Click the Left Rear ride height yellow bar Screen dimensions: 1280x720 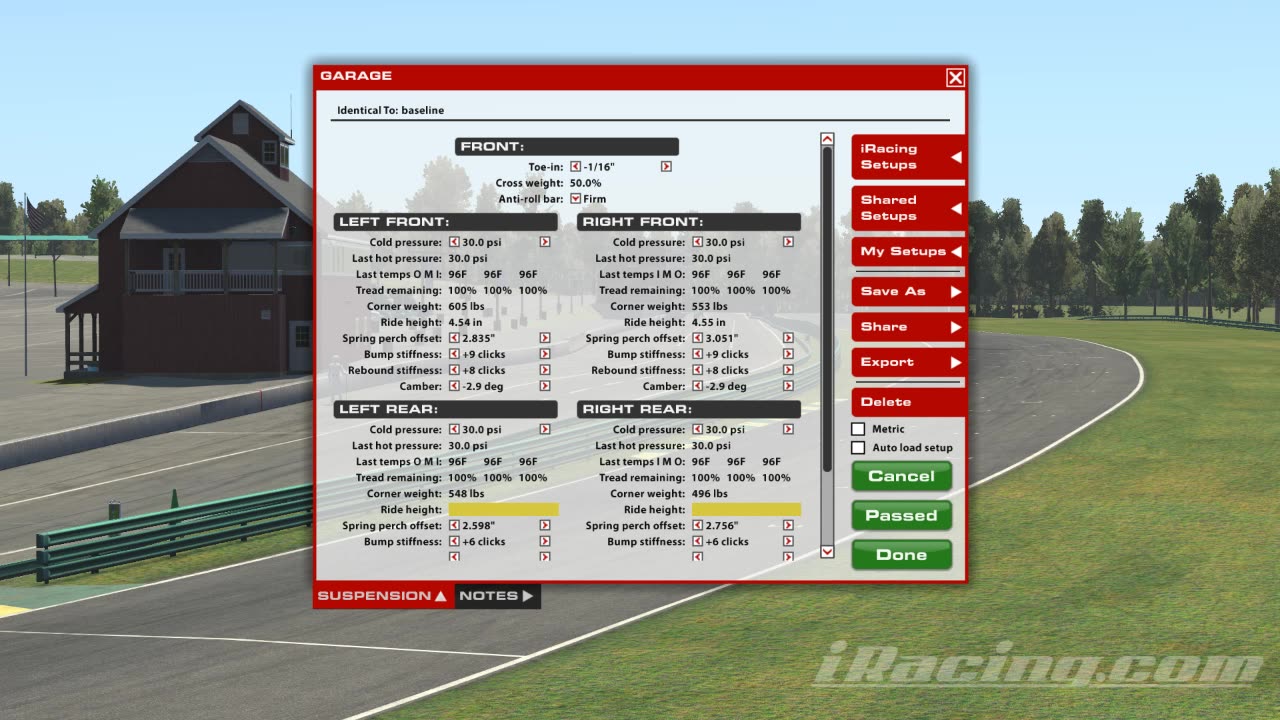(x=504, y=509)
